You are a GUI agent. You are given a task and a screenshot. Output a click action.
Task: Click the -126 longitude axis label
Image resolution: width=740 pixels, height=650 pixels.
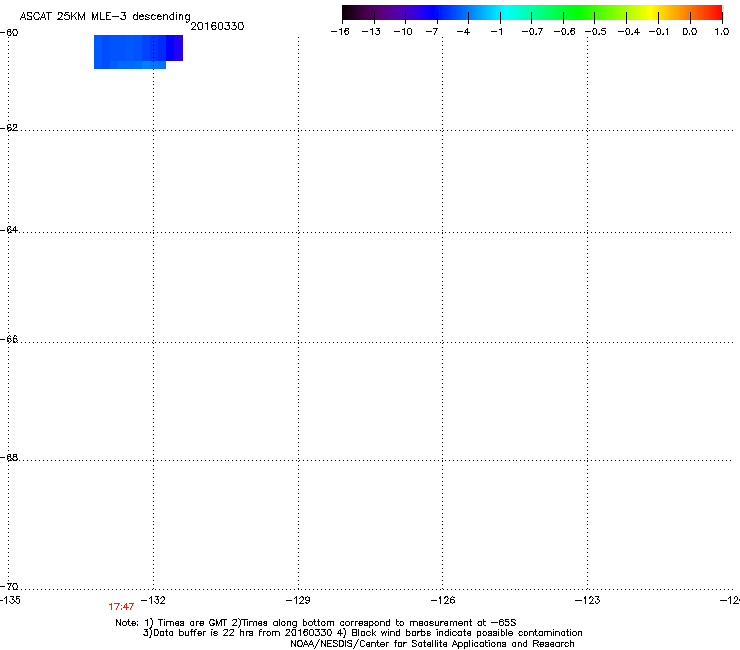point(443,600)
